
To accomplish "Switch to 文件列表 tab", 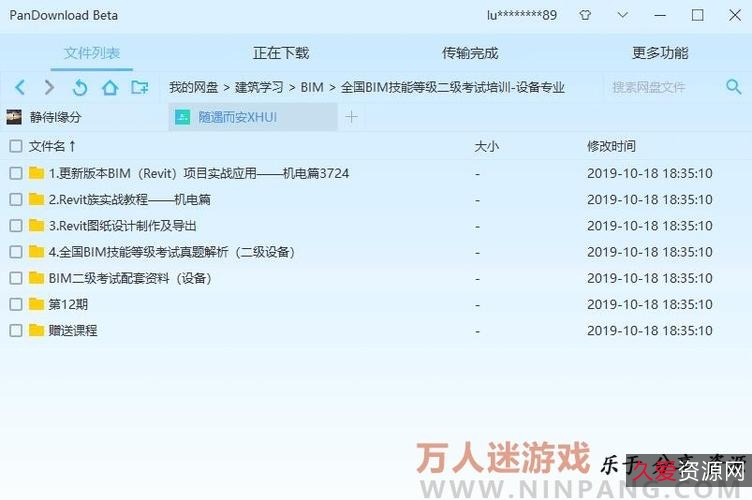I will pos(92,53).
